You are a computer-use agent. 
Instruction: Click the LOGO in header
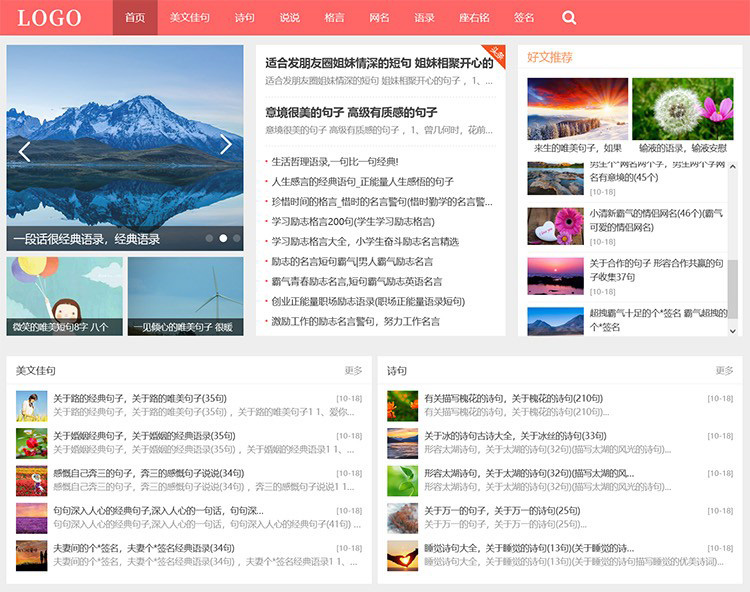50,18
